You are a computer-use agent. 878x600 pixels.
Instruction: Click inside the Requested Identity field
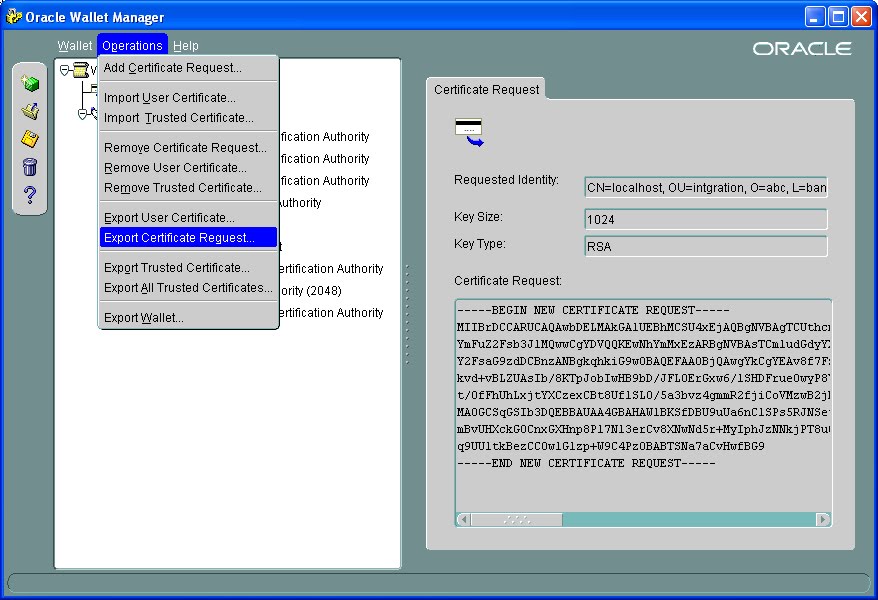(703, 186)
